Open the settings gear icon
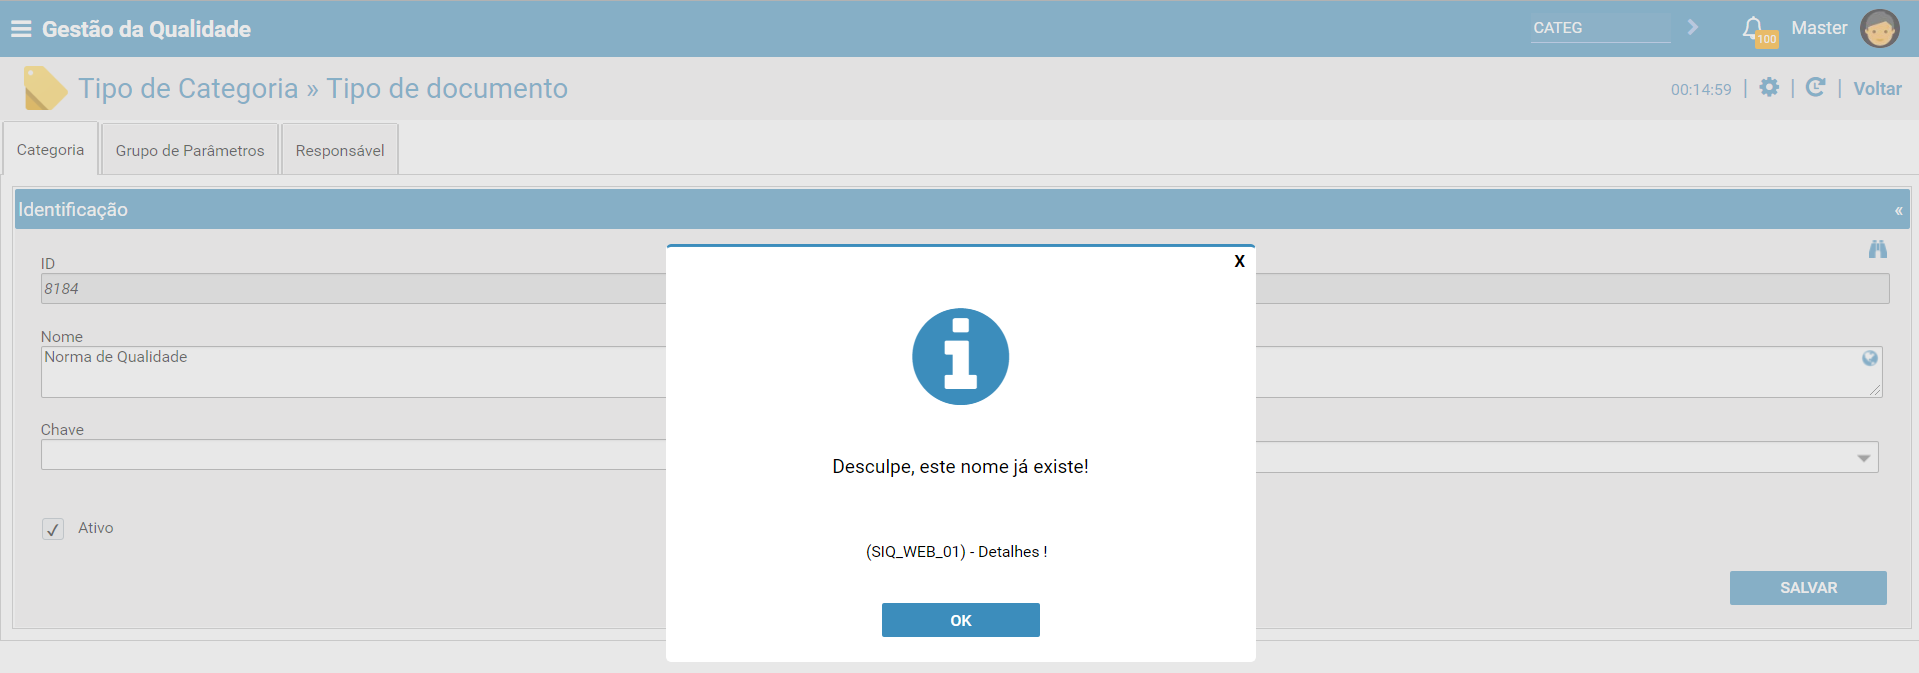 [1769, 87]
